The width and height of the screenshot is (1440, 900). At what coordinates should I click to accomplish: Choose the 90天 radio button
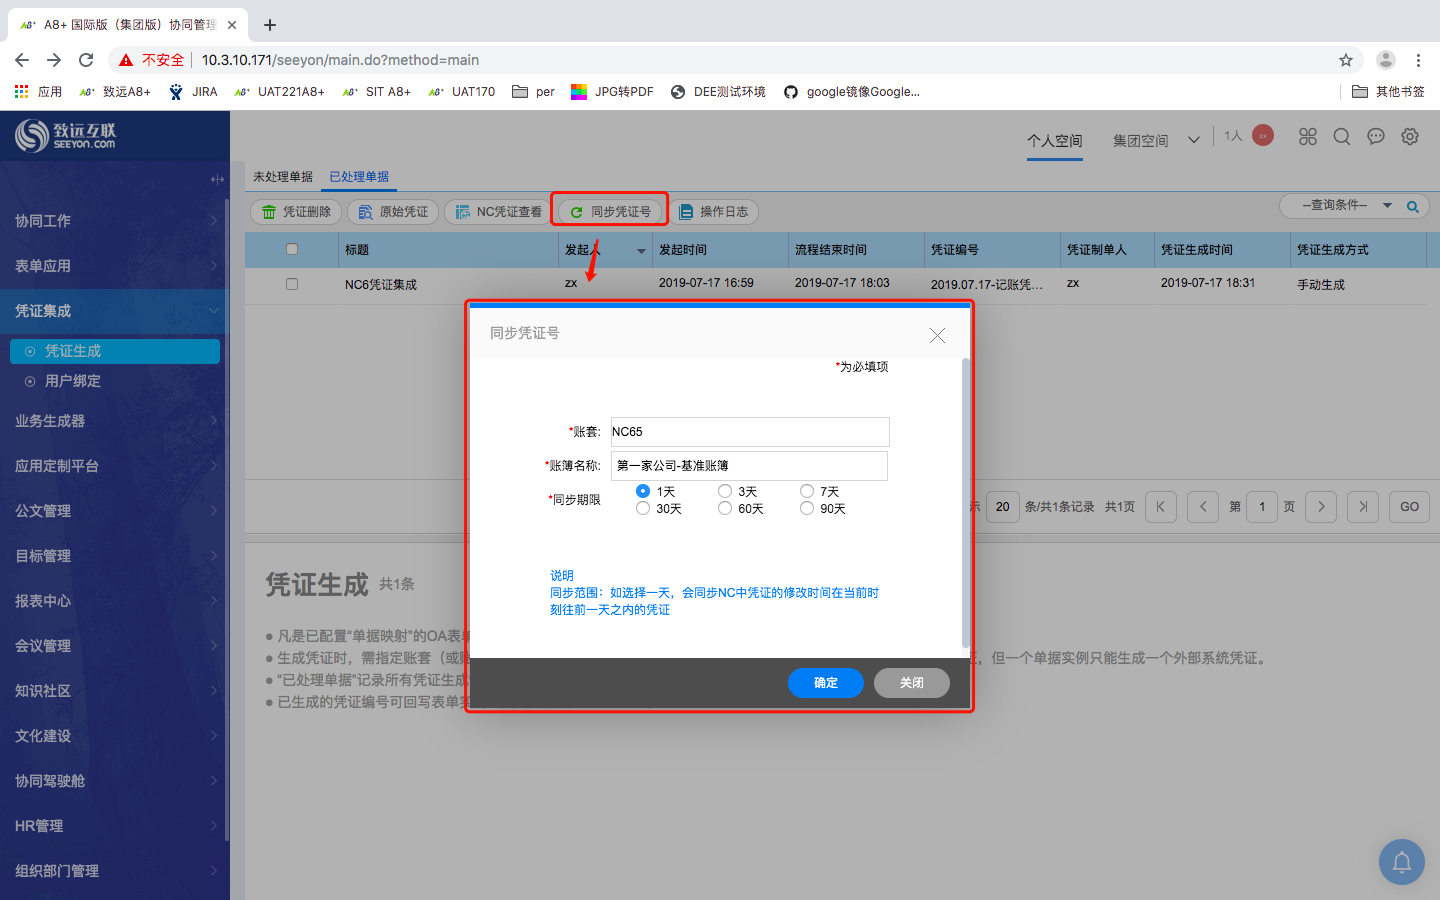[x=807, y=508]
